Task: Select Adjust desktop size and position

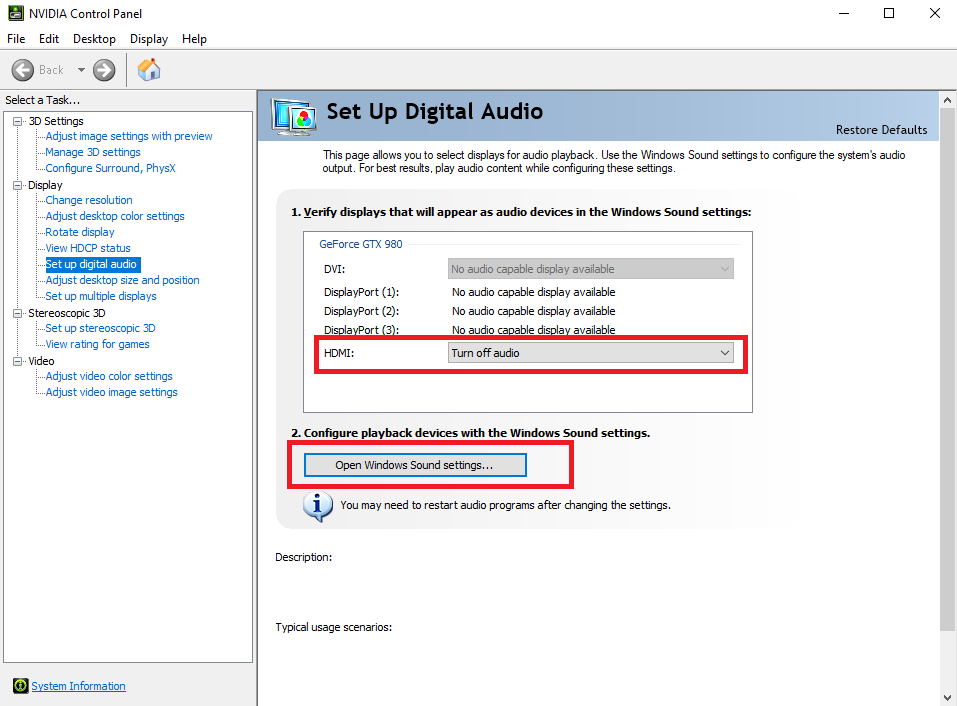Action: point(122,280)
